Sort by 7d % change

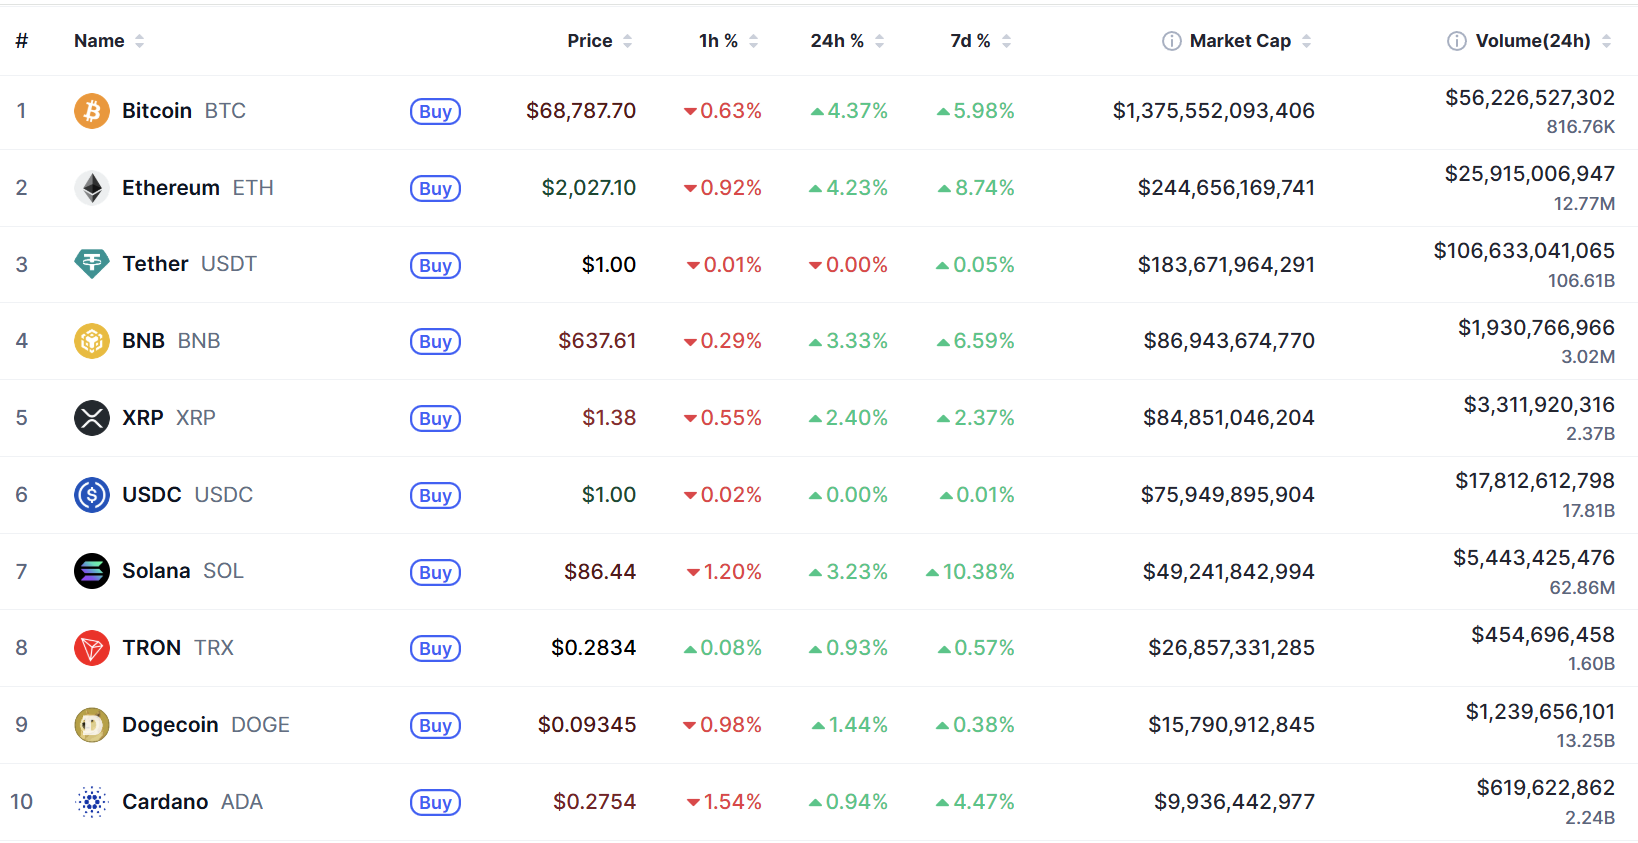pyautogui.click(x=981, y=41)
